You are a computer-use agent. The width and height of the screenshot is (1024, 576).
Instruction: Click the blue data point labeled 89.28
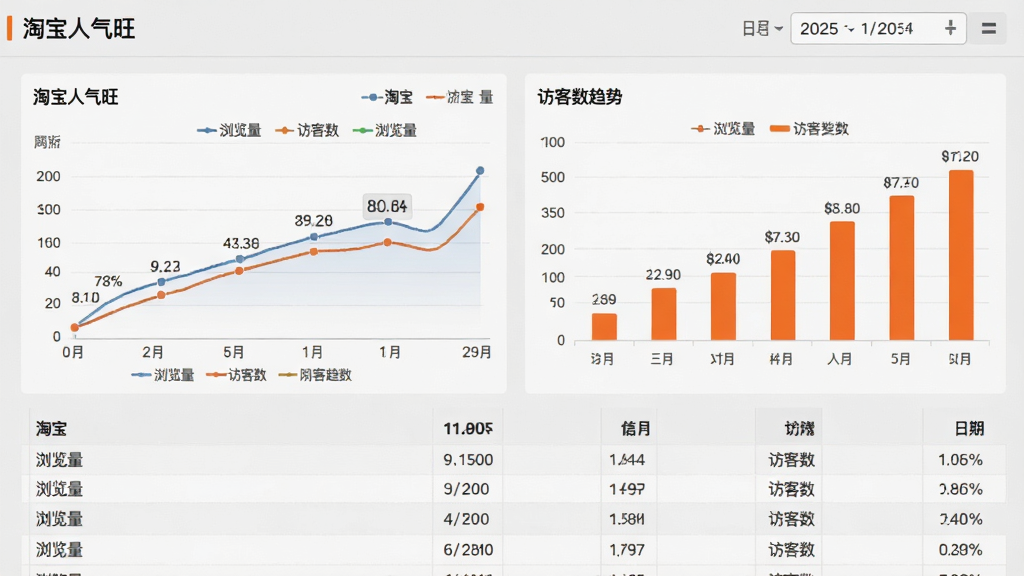click(314, 237)
